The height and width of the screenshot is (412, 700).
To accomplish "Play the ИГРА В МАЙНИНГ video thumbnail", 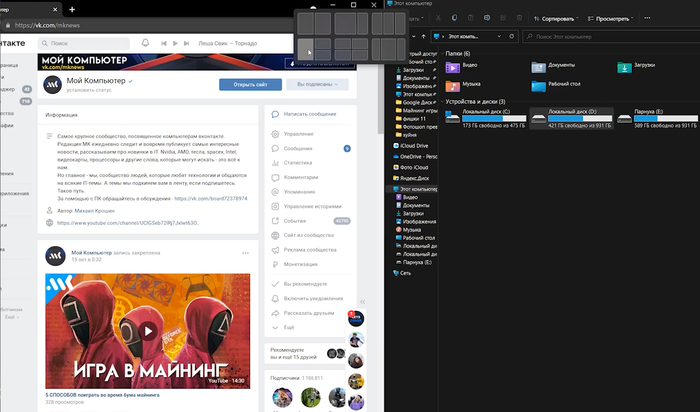I will (x=148, y=331).
